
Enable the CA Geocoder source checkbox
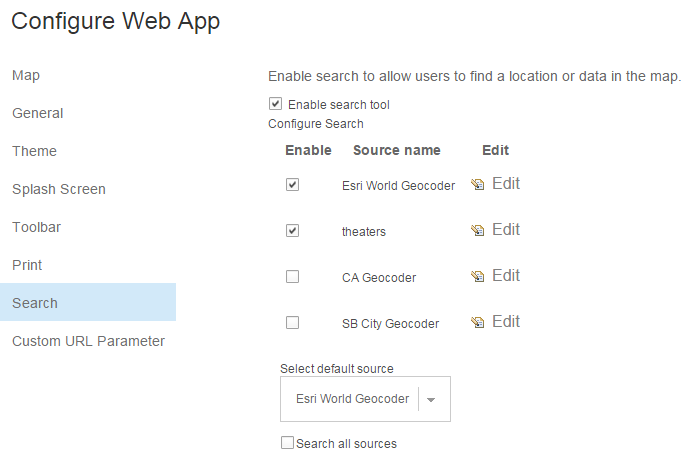pyautogui.click(x=292, y=277)
